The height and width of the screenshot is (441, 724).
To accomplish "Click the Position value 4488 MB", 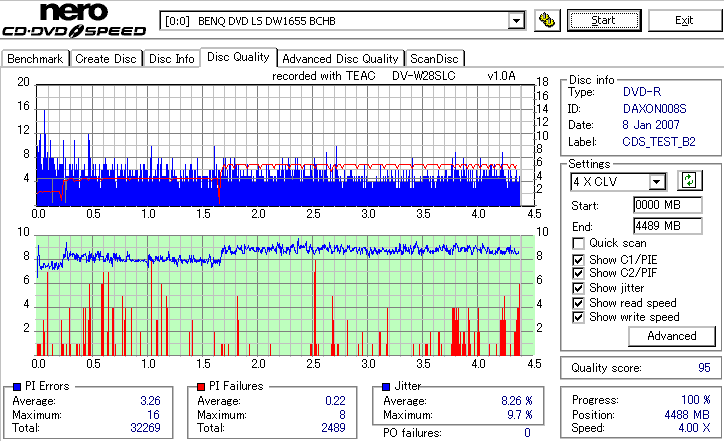I will (x=687, y=415).
